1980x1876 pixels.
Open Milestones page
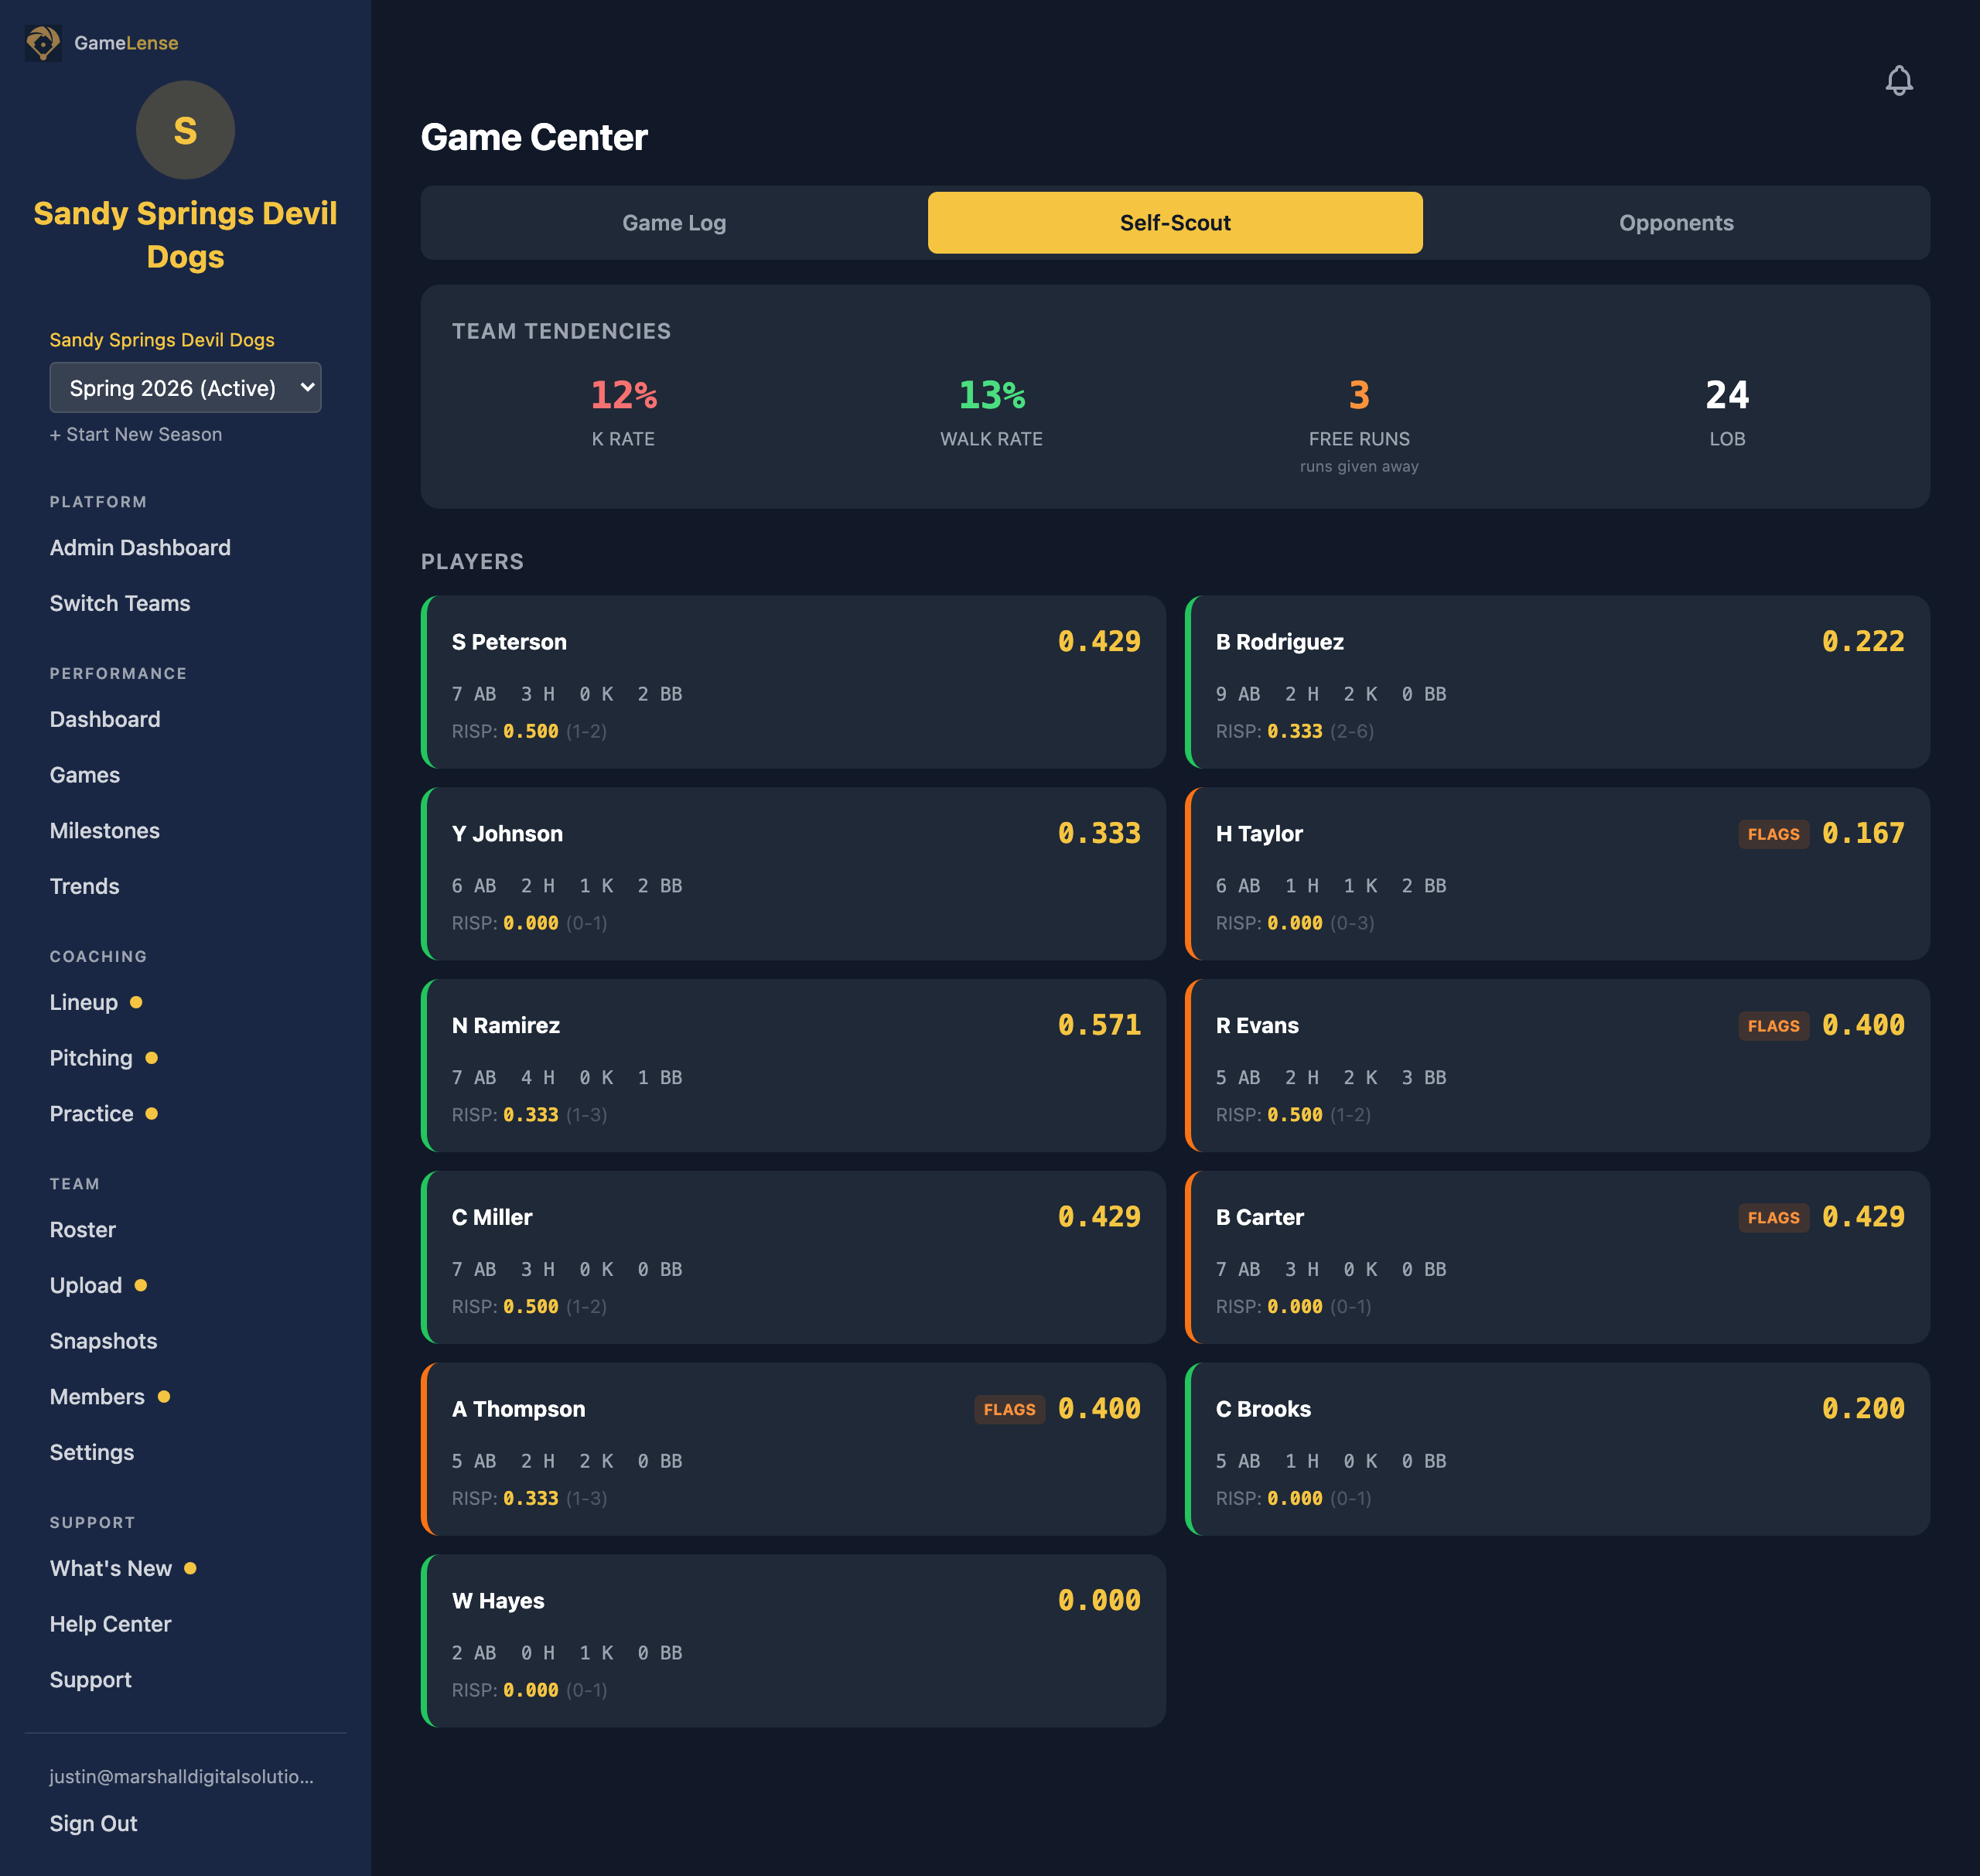coord(105,831)
